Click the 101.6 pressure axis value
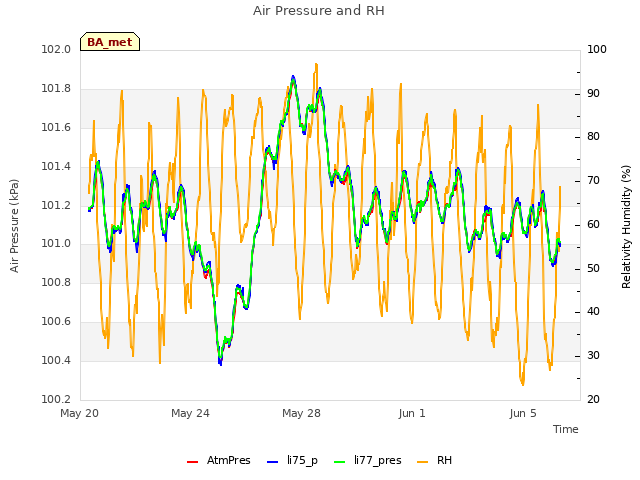640x480 pixels. coord(56,127)
